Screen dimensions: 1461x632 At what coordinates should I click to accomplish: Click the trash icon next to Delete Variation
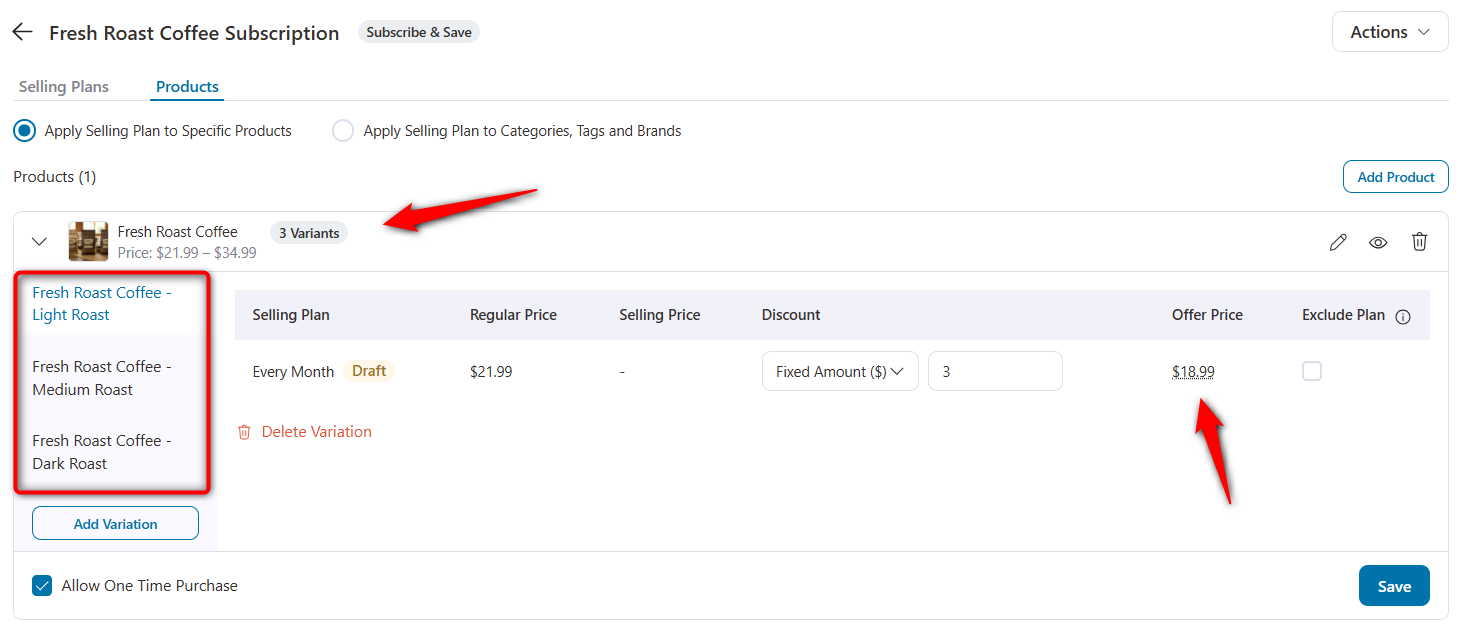244,431
